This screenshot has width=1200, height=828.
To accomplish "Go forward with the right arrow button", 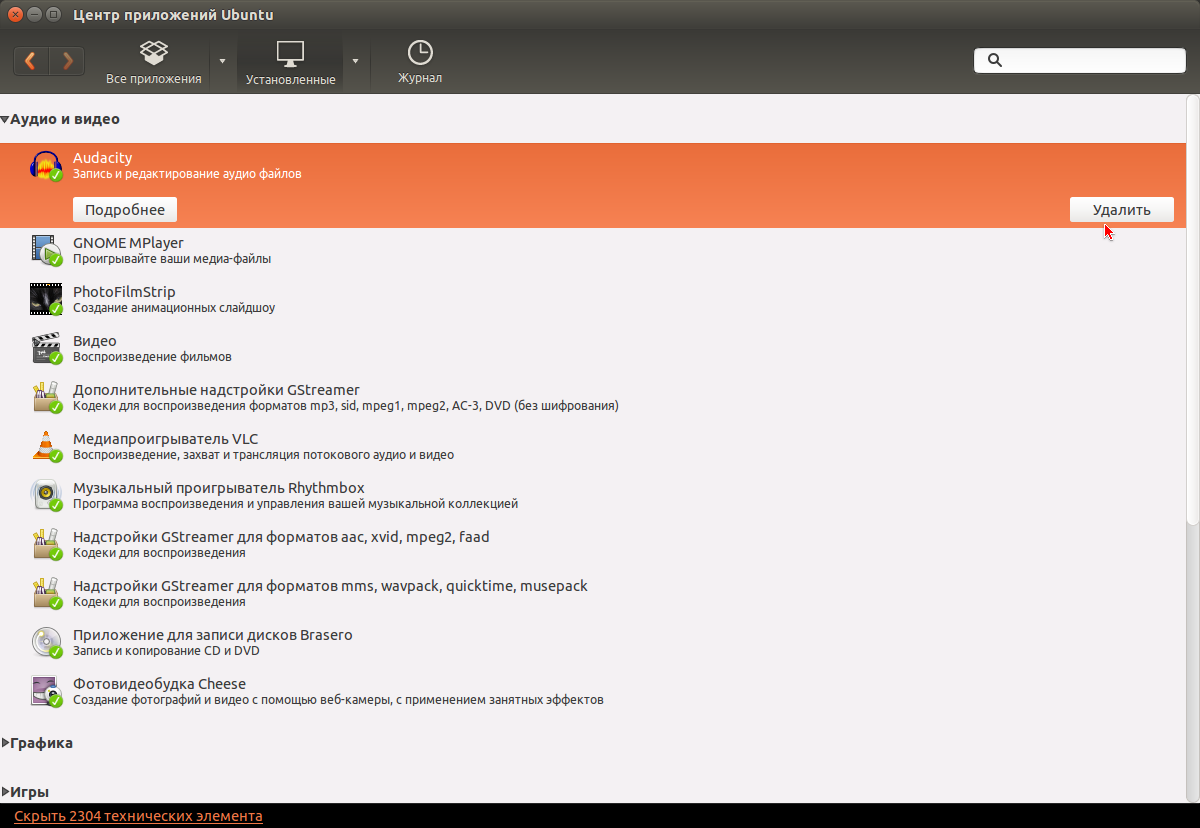I will coord(67,61).
